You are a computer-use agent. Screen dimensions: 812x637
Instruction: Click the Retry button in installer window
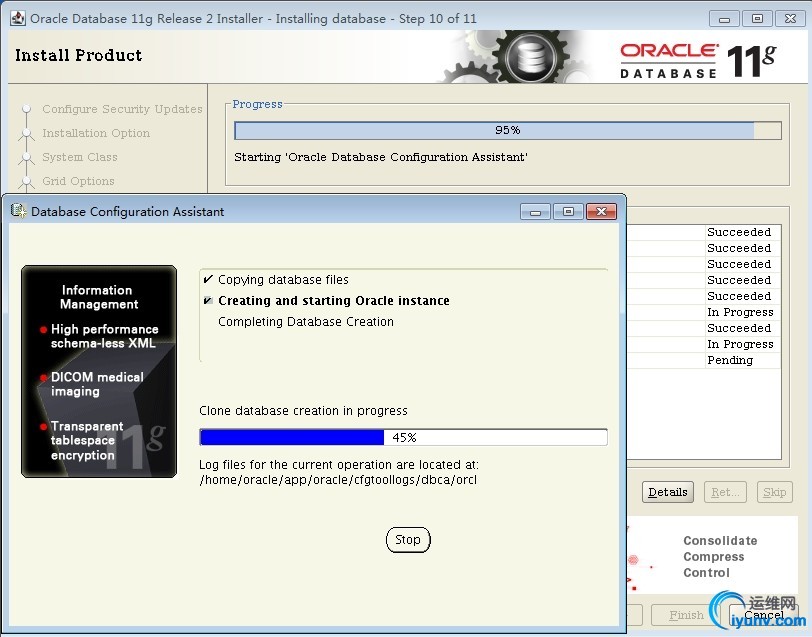pyautogui.click(x=725, y=492)
